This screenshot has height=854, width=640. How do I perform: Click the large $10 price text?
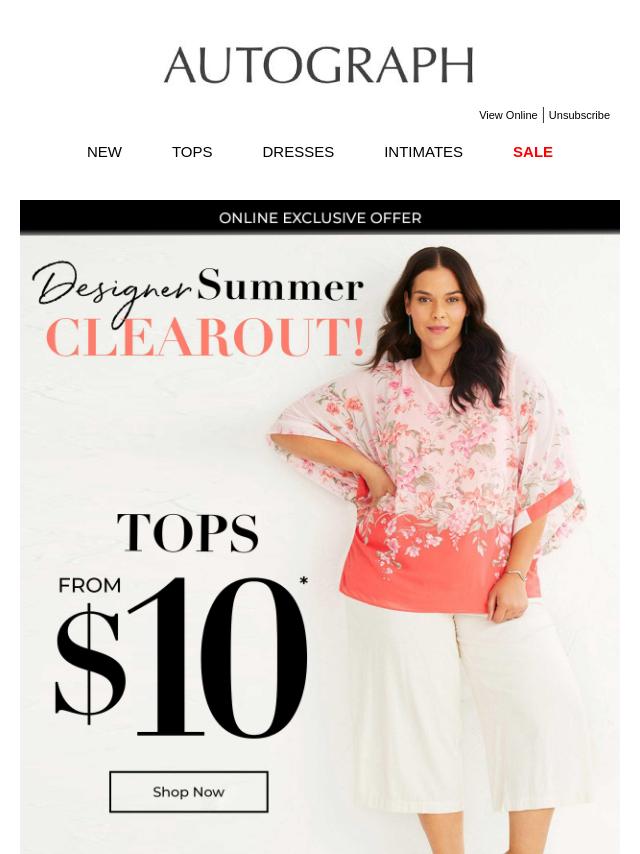(x=181, y=657)
